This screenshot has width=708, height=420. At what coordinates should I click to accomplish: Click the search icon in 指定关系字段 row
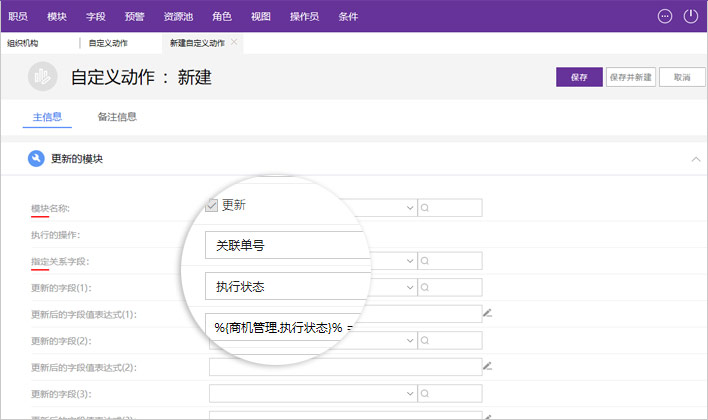426,261
